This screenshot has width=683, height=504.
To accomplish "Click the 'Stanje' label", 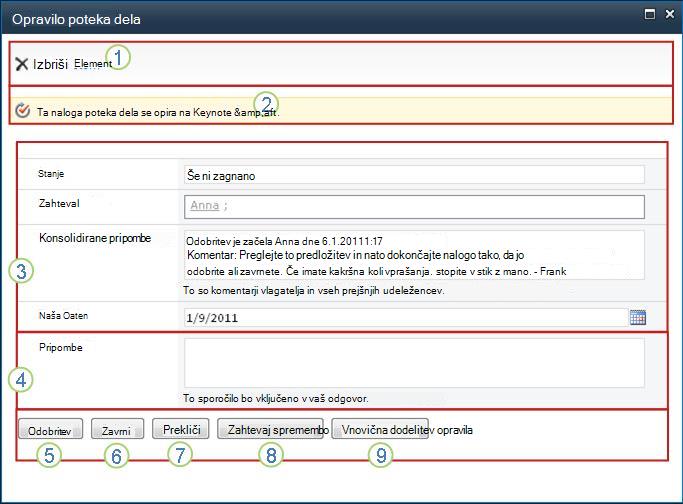I will pos(51,173).
